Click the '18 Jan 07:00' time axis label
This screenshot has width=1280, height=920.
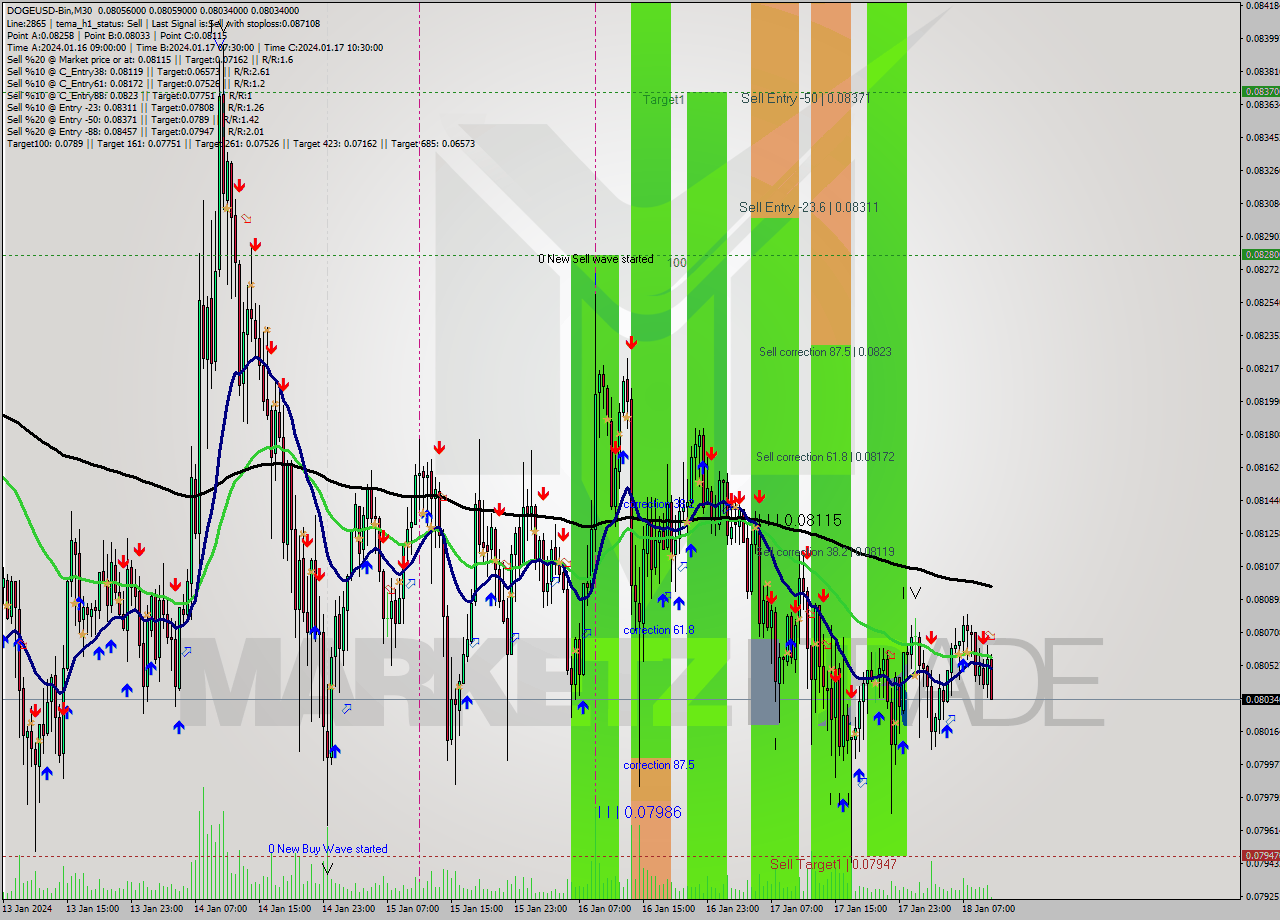pyautogui.click(x=988, y=909)
